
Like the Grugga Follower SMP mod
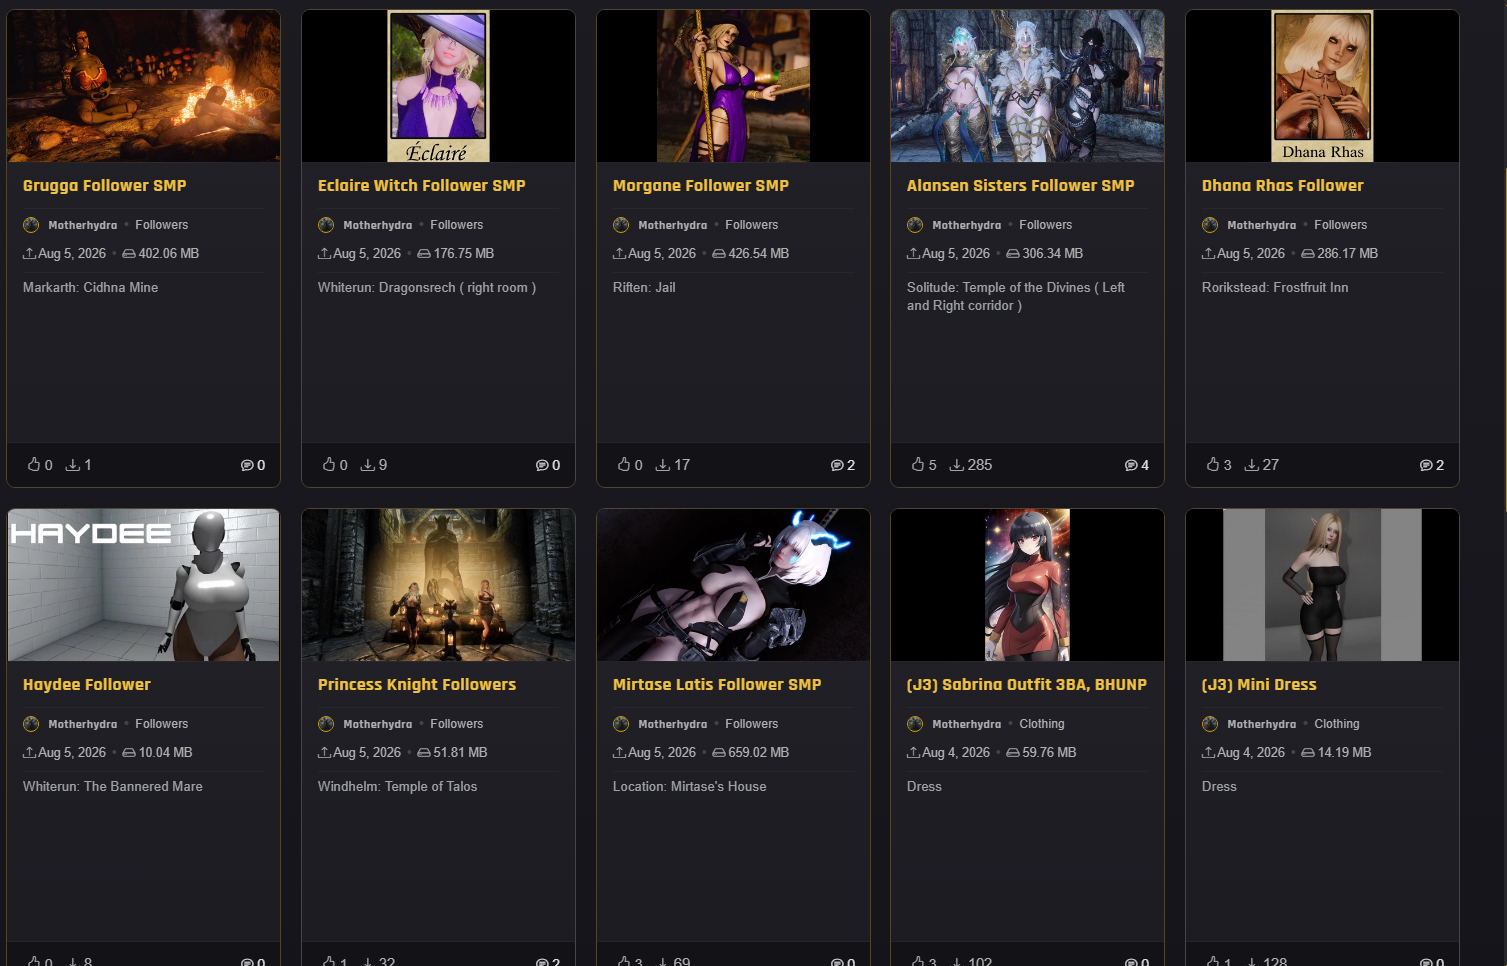tap(34, 465)
